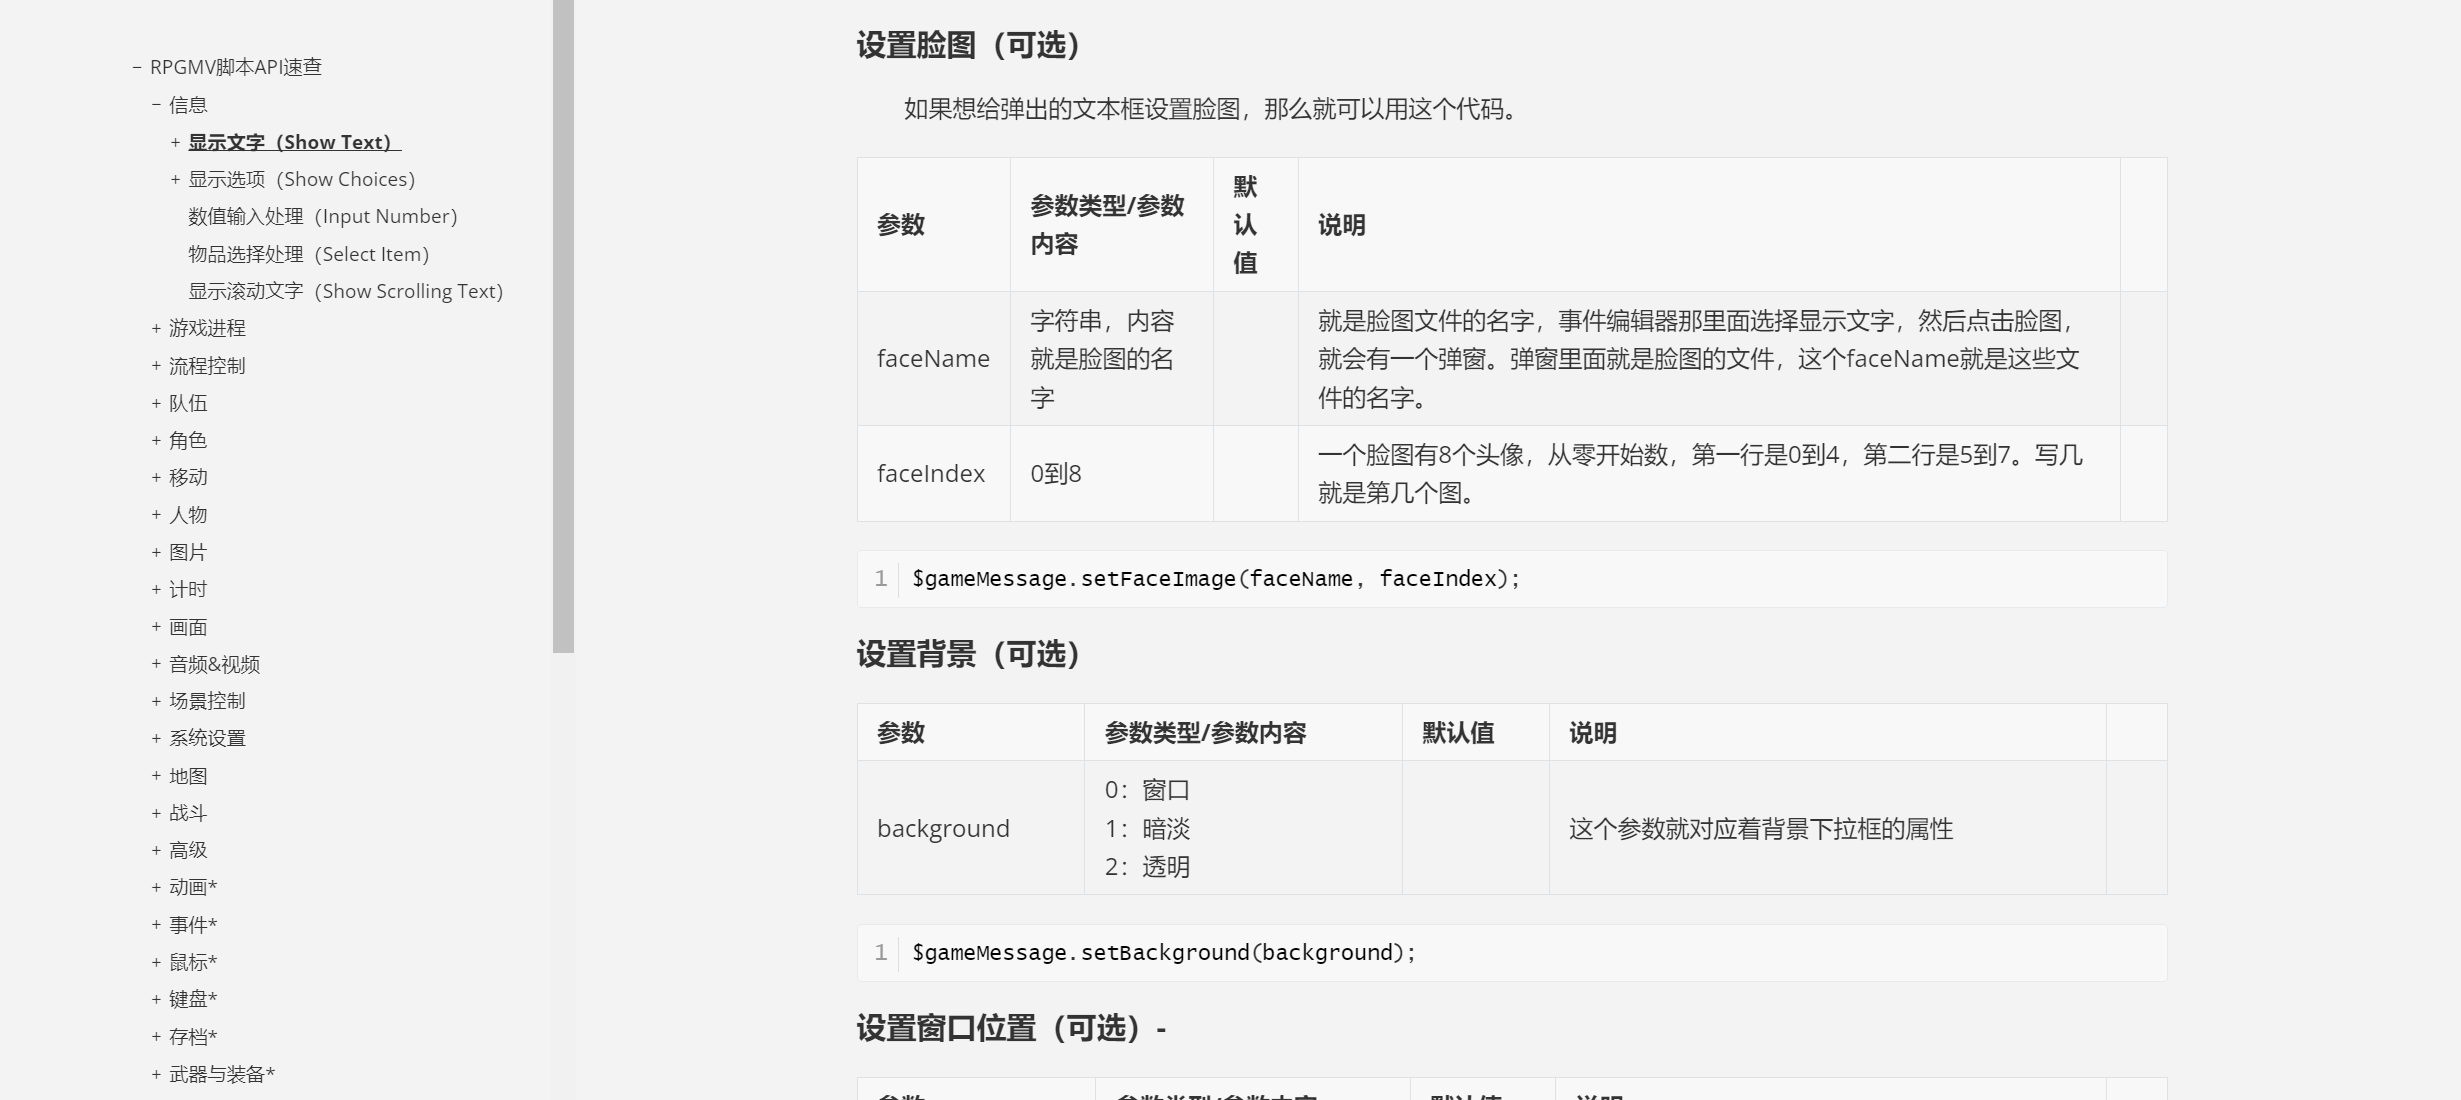Expand the 显示文字 (Show Text) node
Viewport: 2461px width, 1100px height.
(175, 142)
